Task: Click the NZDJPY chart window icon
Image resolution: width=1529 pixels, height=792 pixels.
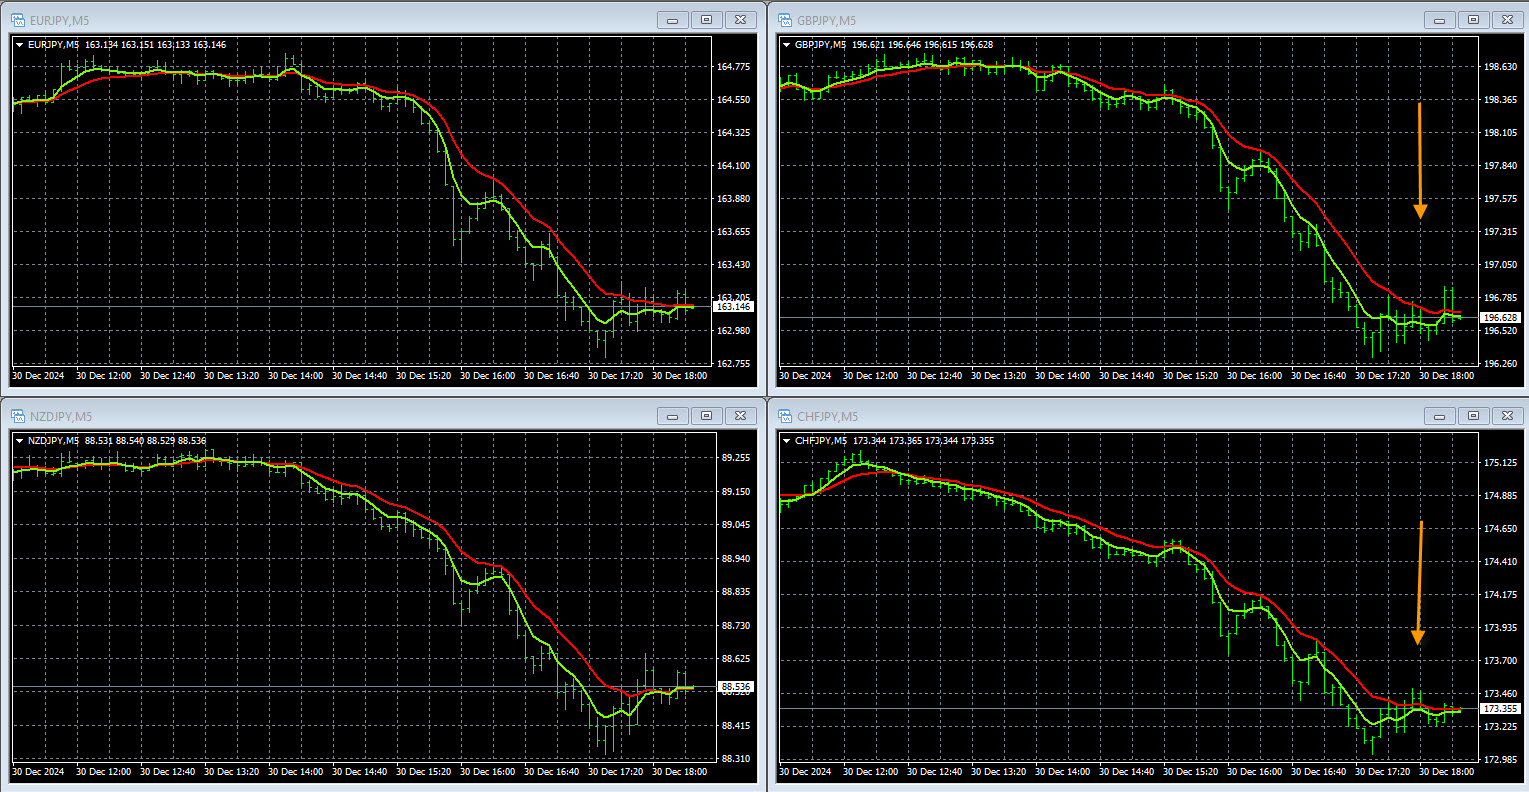Action: [17, 416]
